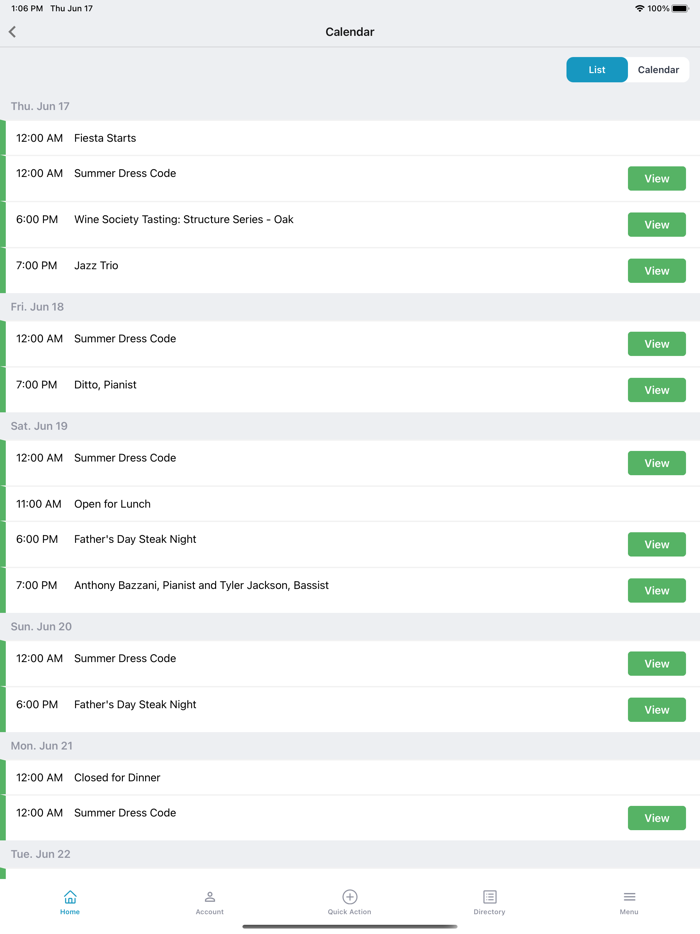View Anthony Bazzani and Tyler Jackson event

pyautogui.click(x=656, y=591)
